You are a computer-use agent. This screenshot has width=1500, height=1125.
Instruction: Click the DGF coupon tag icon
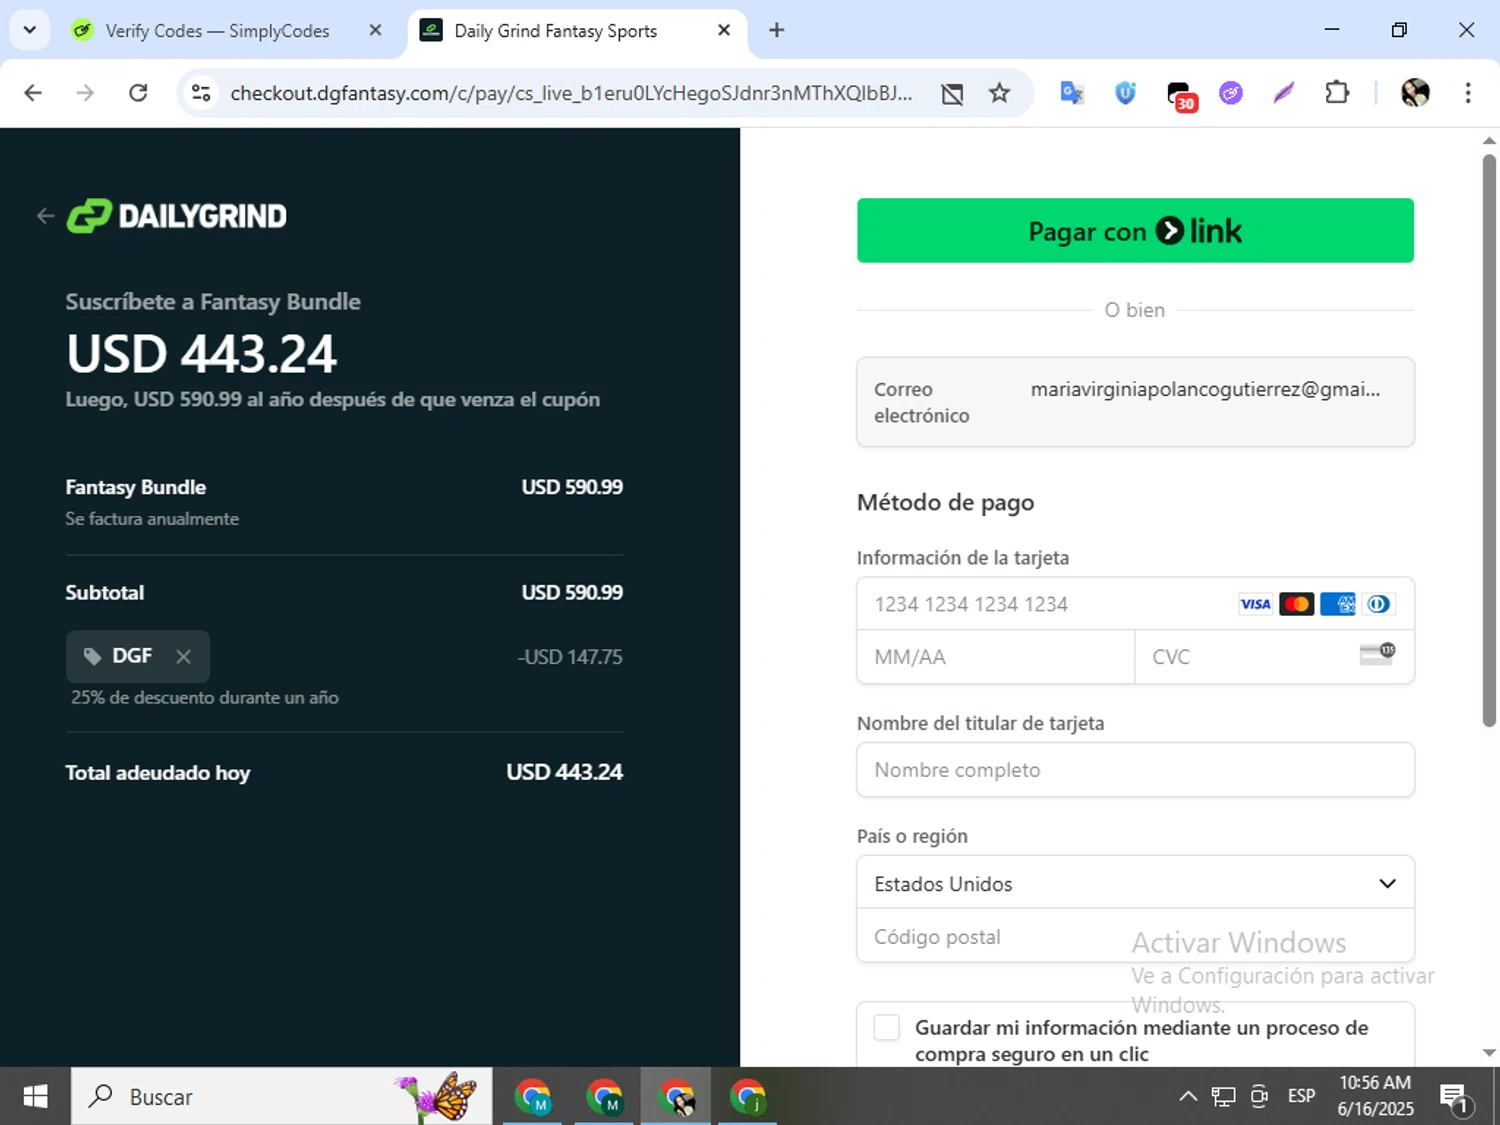pyautogui.click(x=92, y=657)
